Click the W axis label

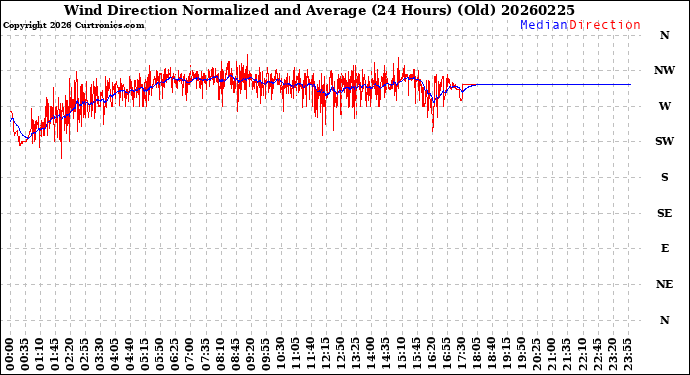click(x=664, y=106)
